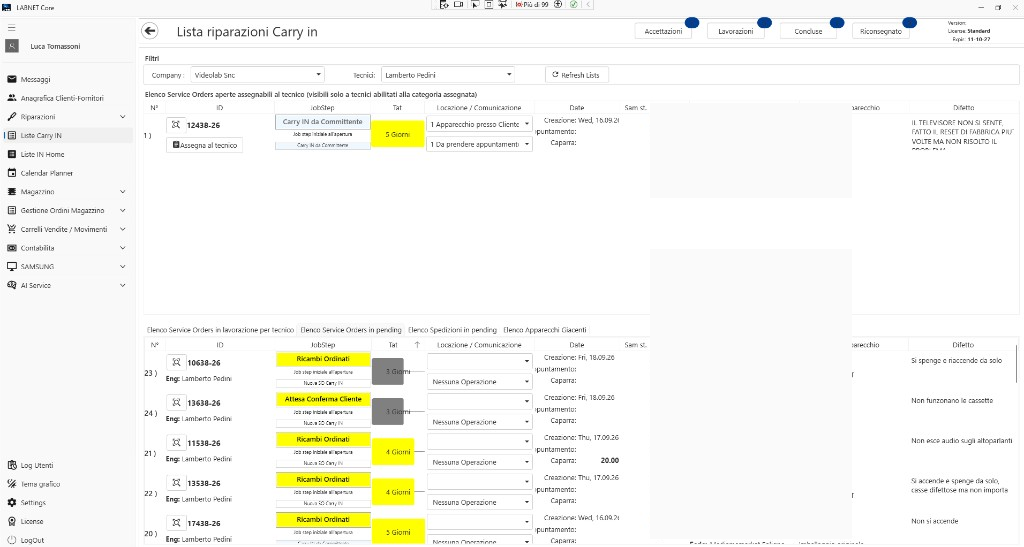Click the JobStep column header in upper table

[323, 108]
